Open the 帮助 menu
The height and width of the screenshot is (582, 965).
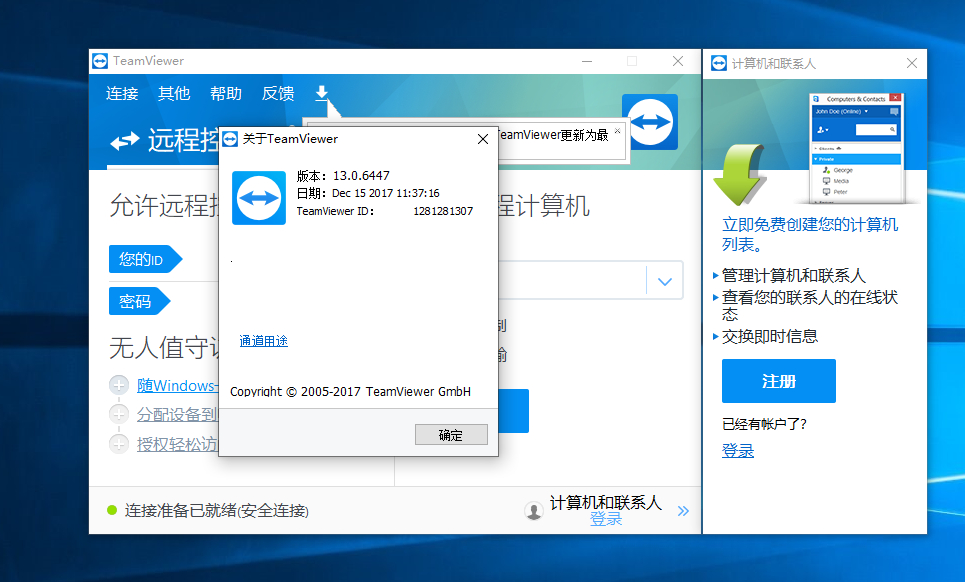[x=226, y=94]
